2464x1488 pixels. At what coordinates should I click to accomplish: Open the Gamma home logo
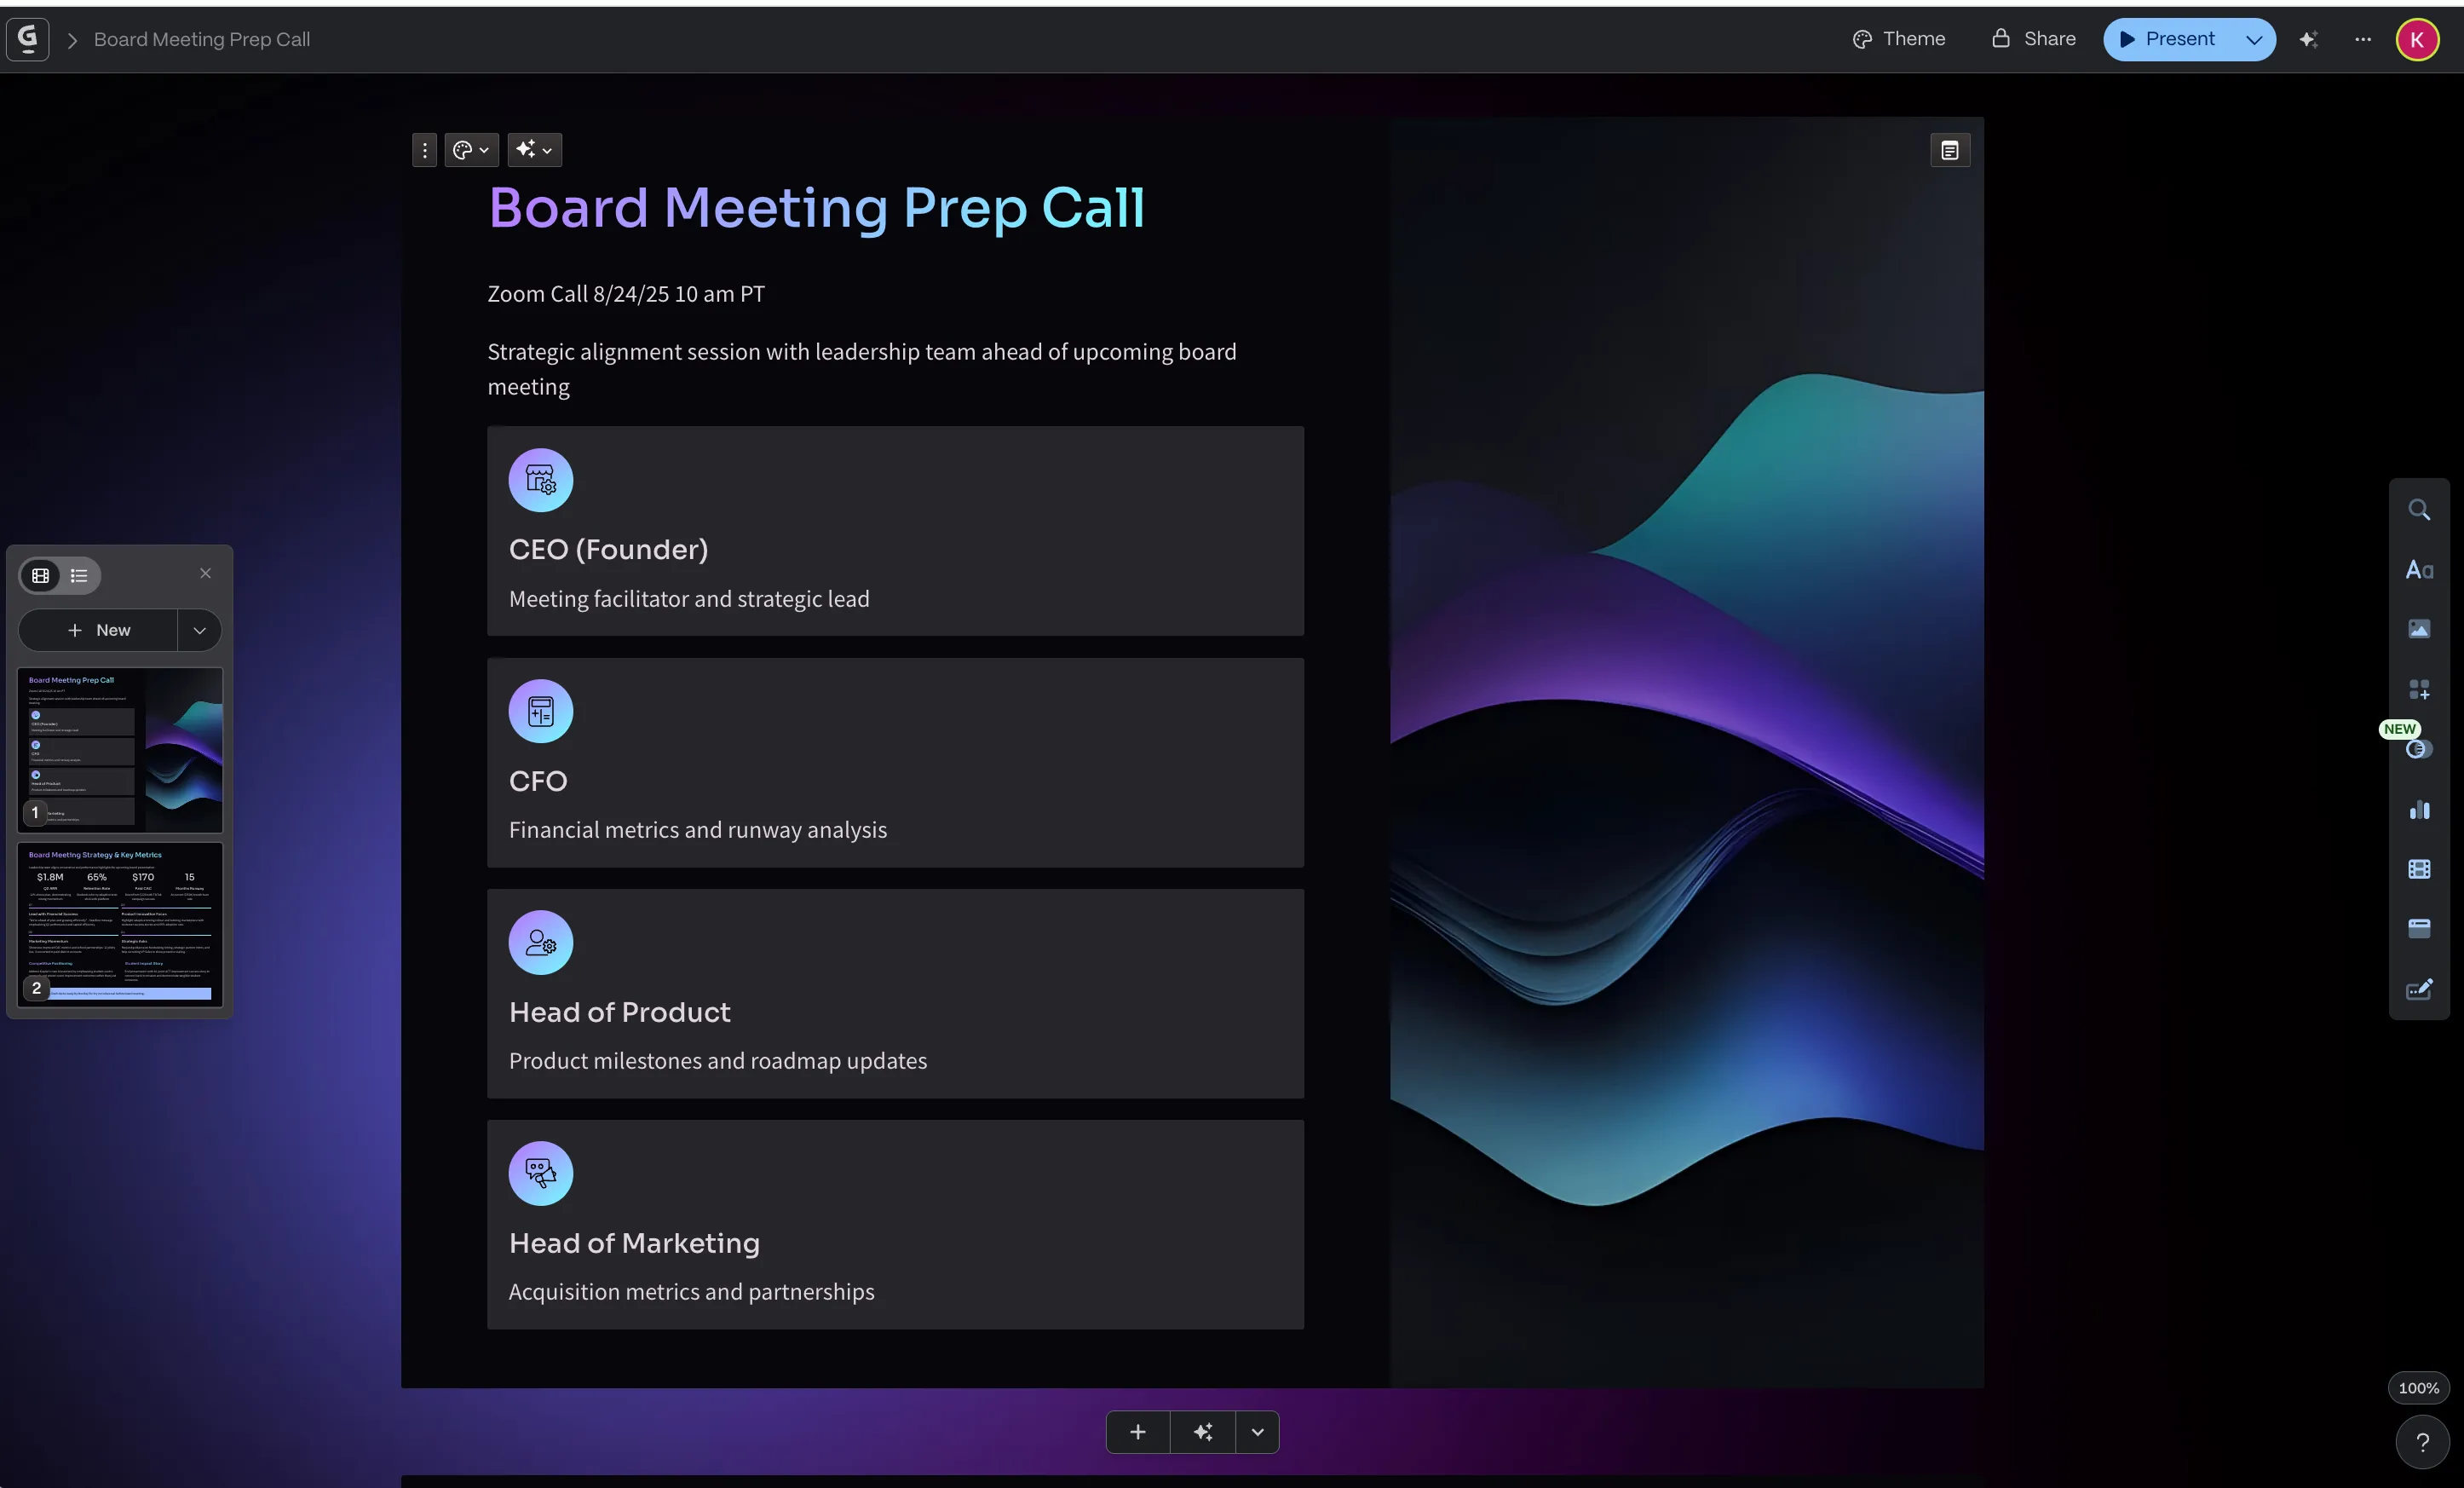point(27,39)
